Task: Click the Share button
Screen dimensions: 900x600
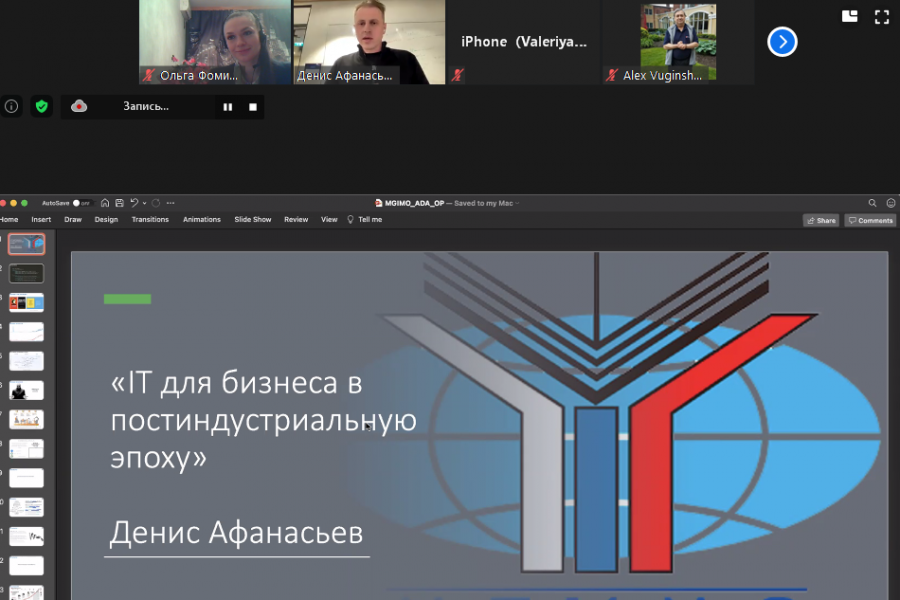Action: point(821,220)
